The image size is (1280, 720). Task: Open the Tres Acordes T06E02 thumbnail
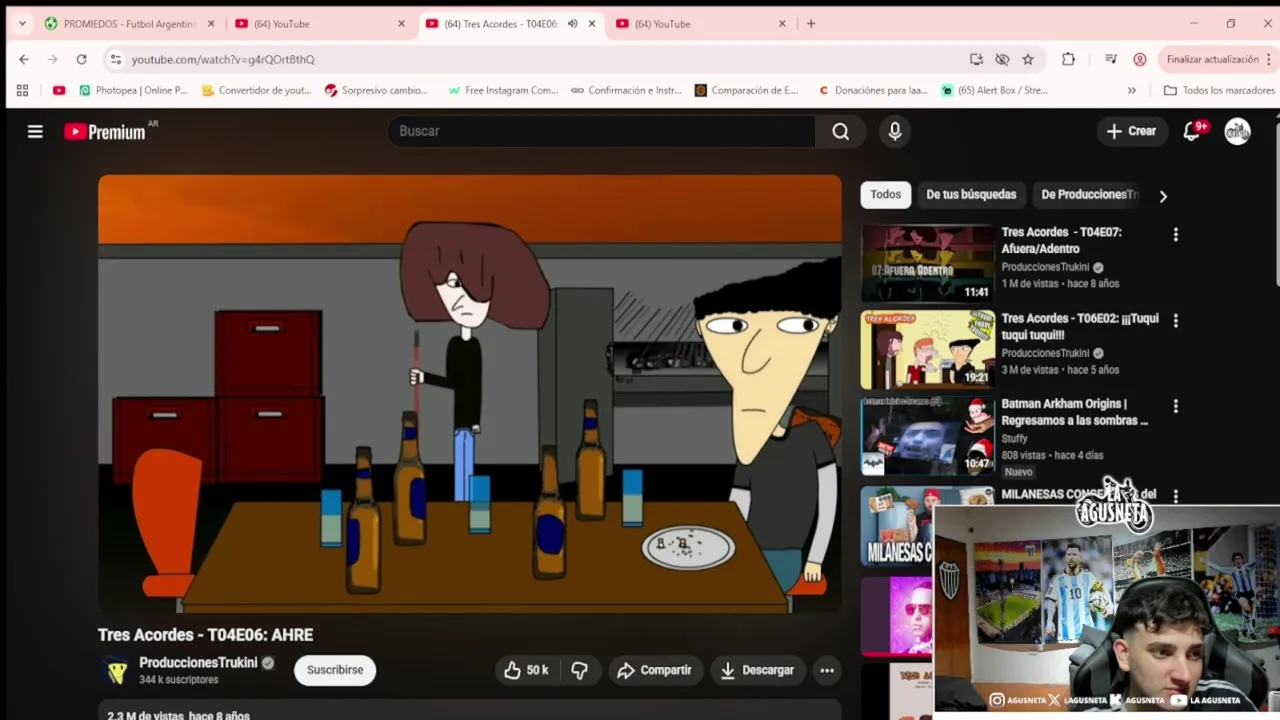point(927,349)
